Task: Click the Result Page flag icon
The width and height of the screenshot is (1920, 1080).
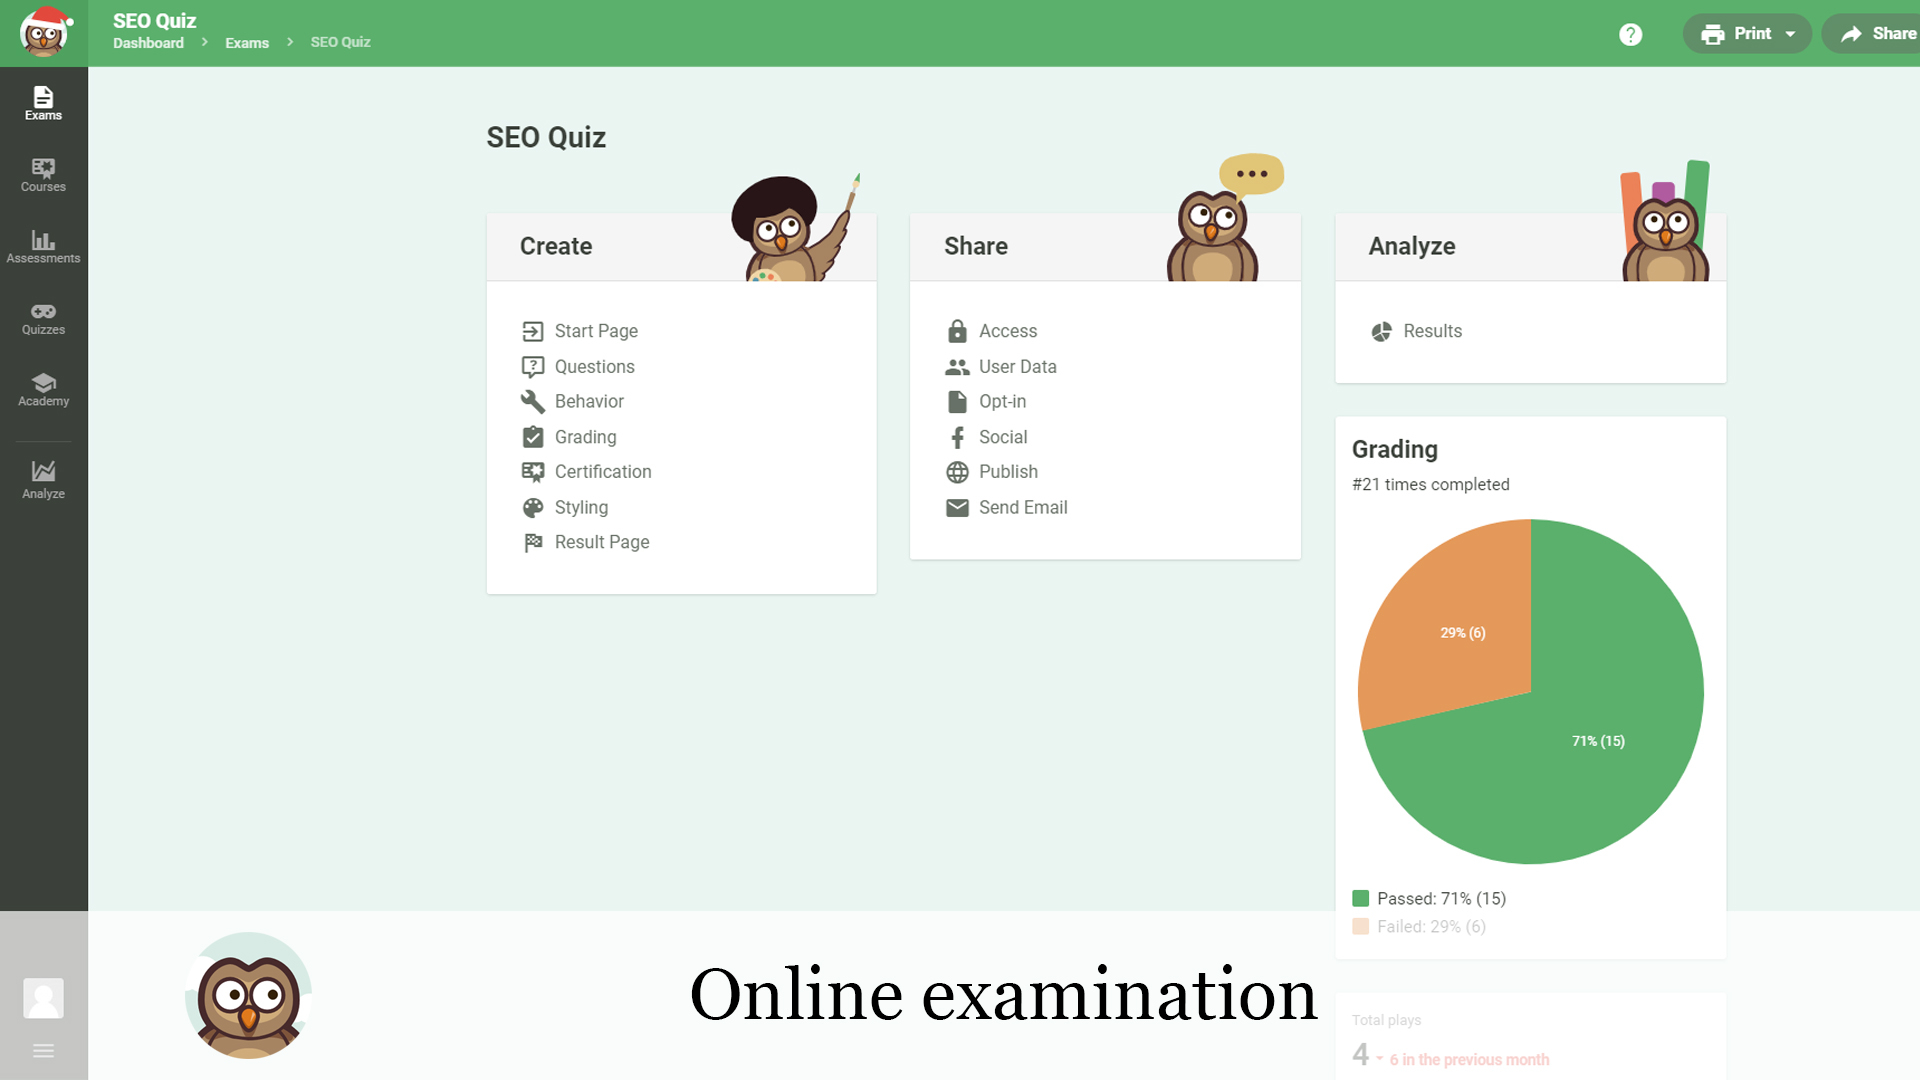Action: (x=533, y=543)
